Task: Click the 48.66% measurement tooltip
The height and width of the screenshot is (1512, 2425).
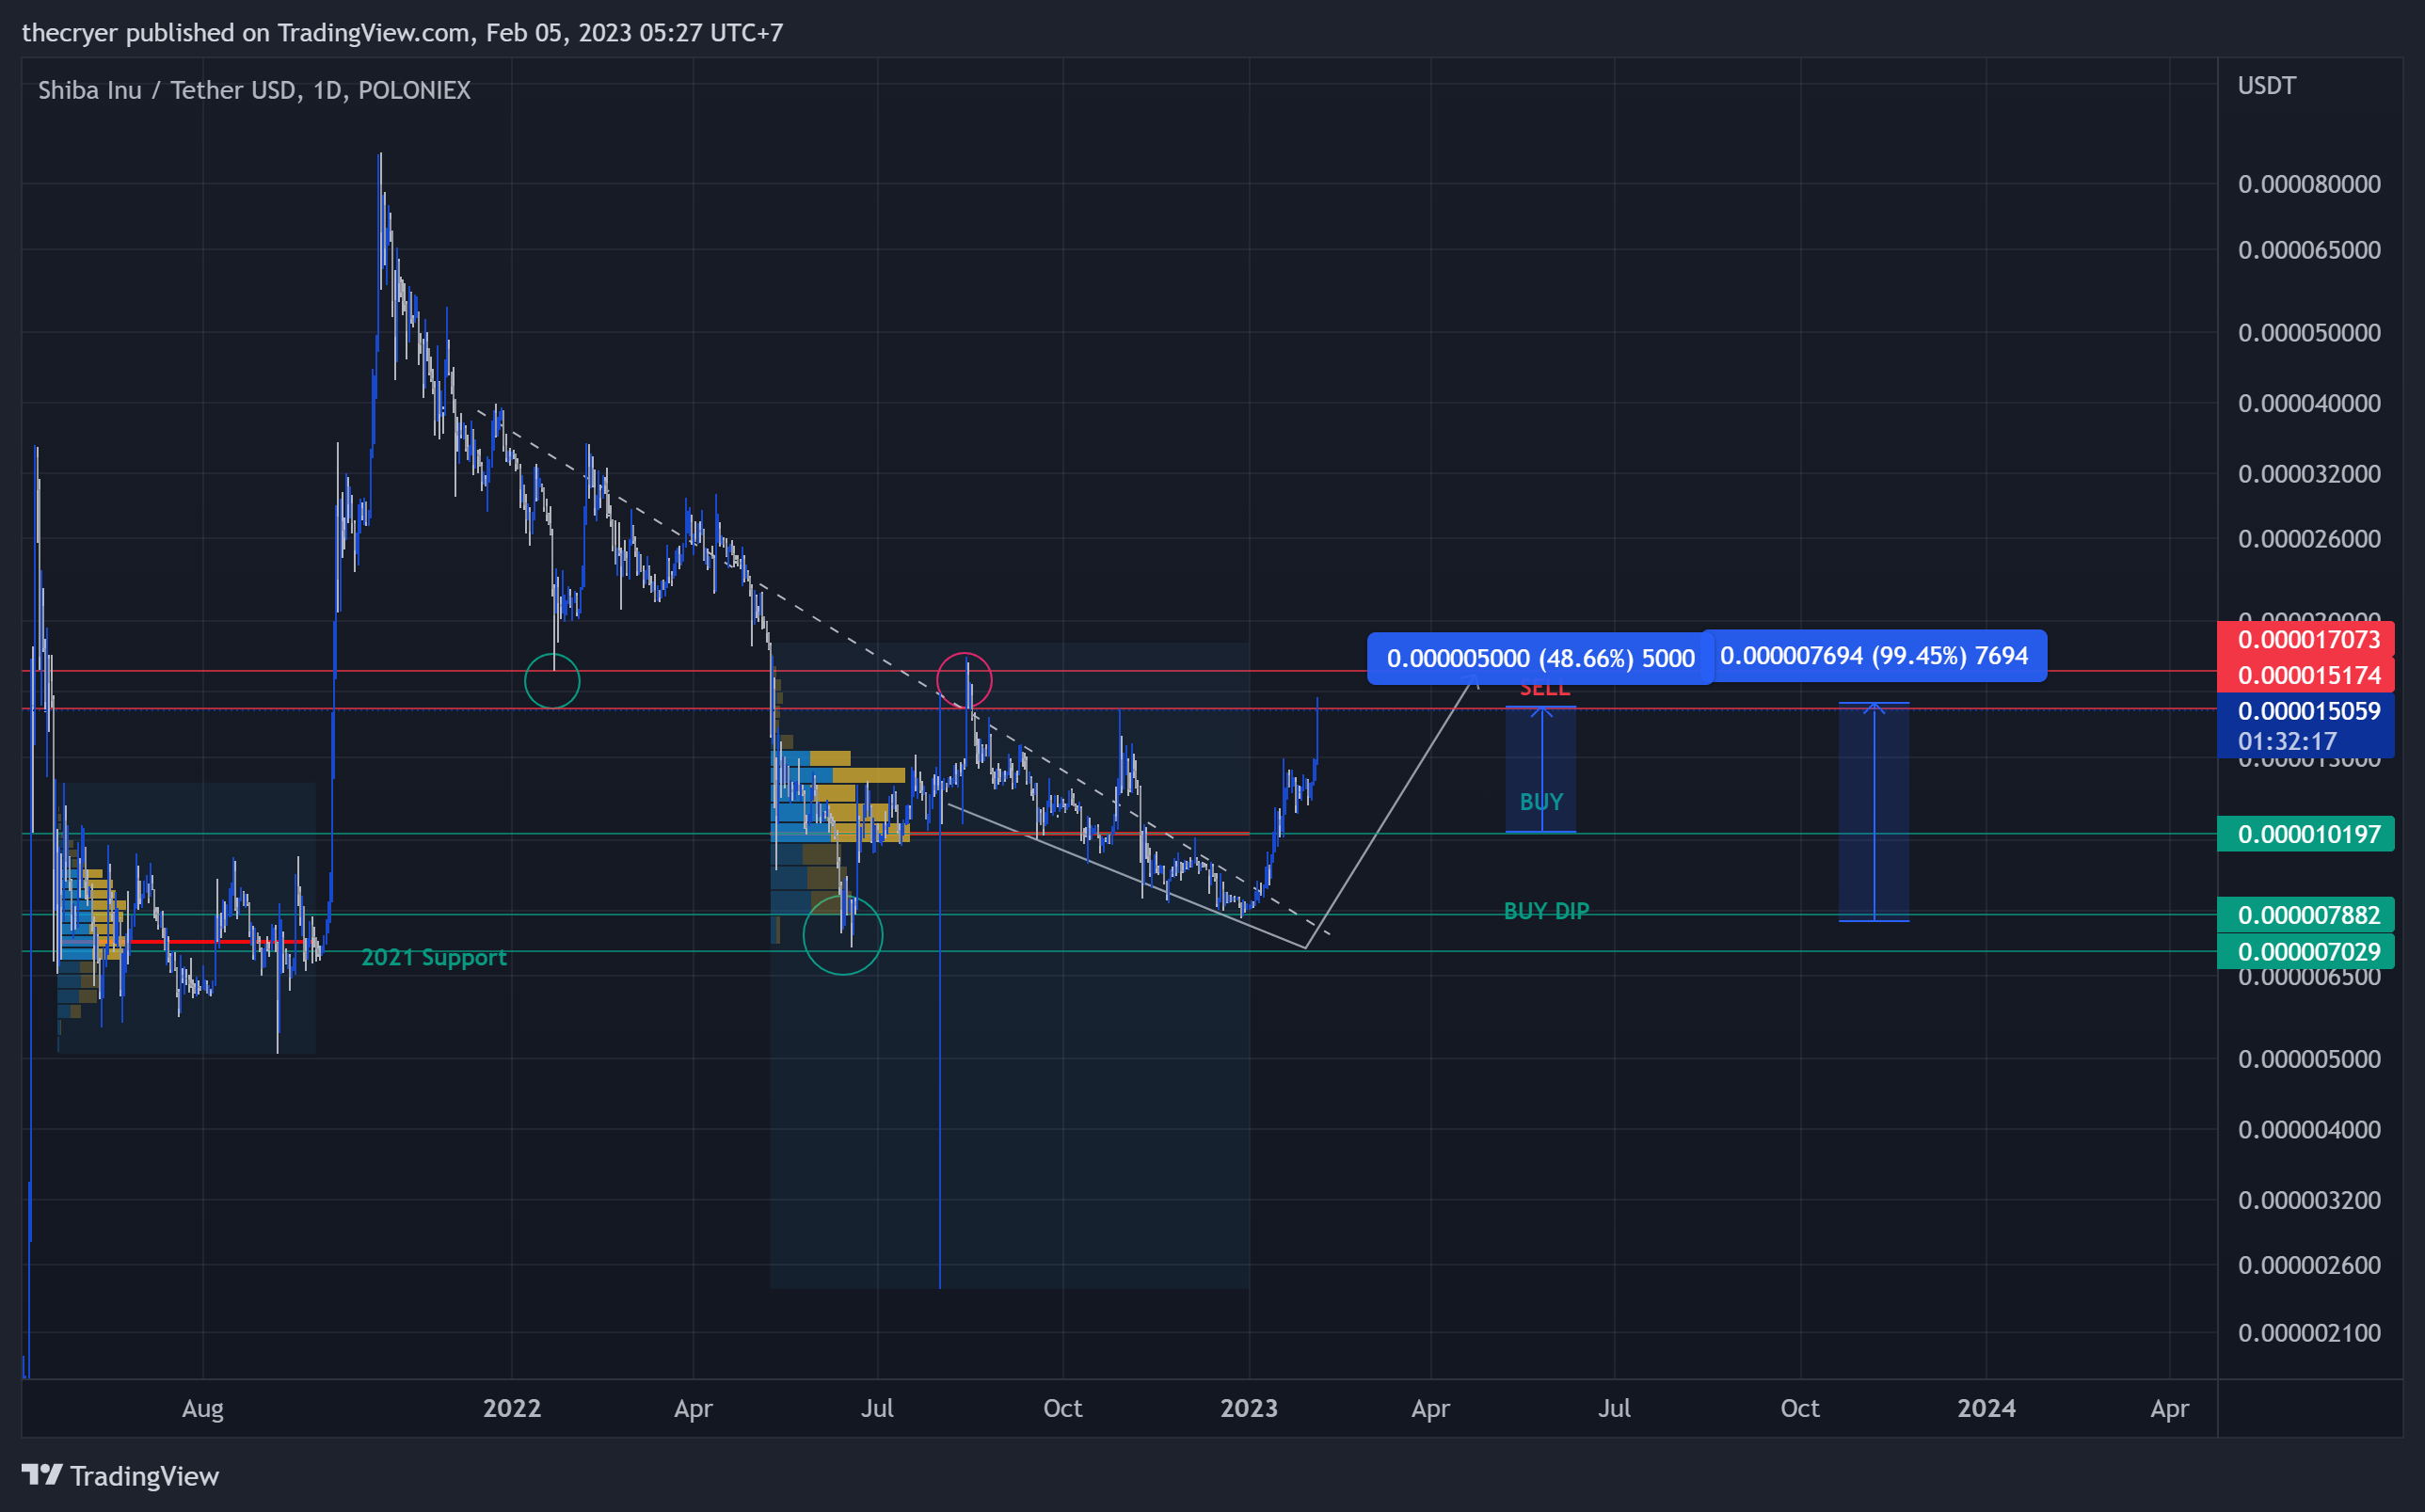Action: 1540,658
